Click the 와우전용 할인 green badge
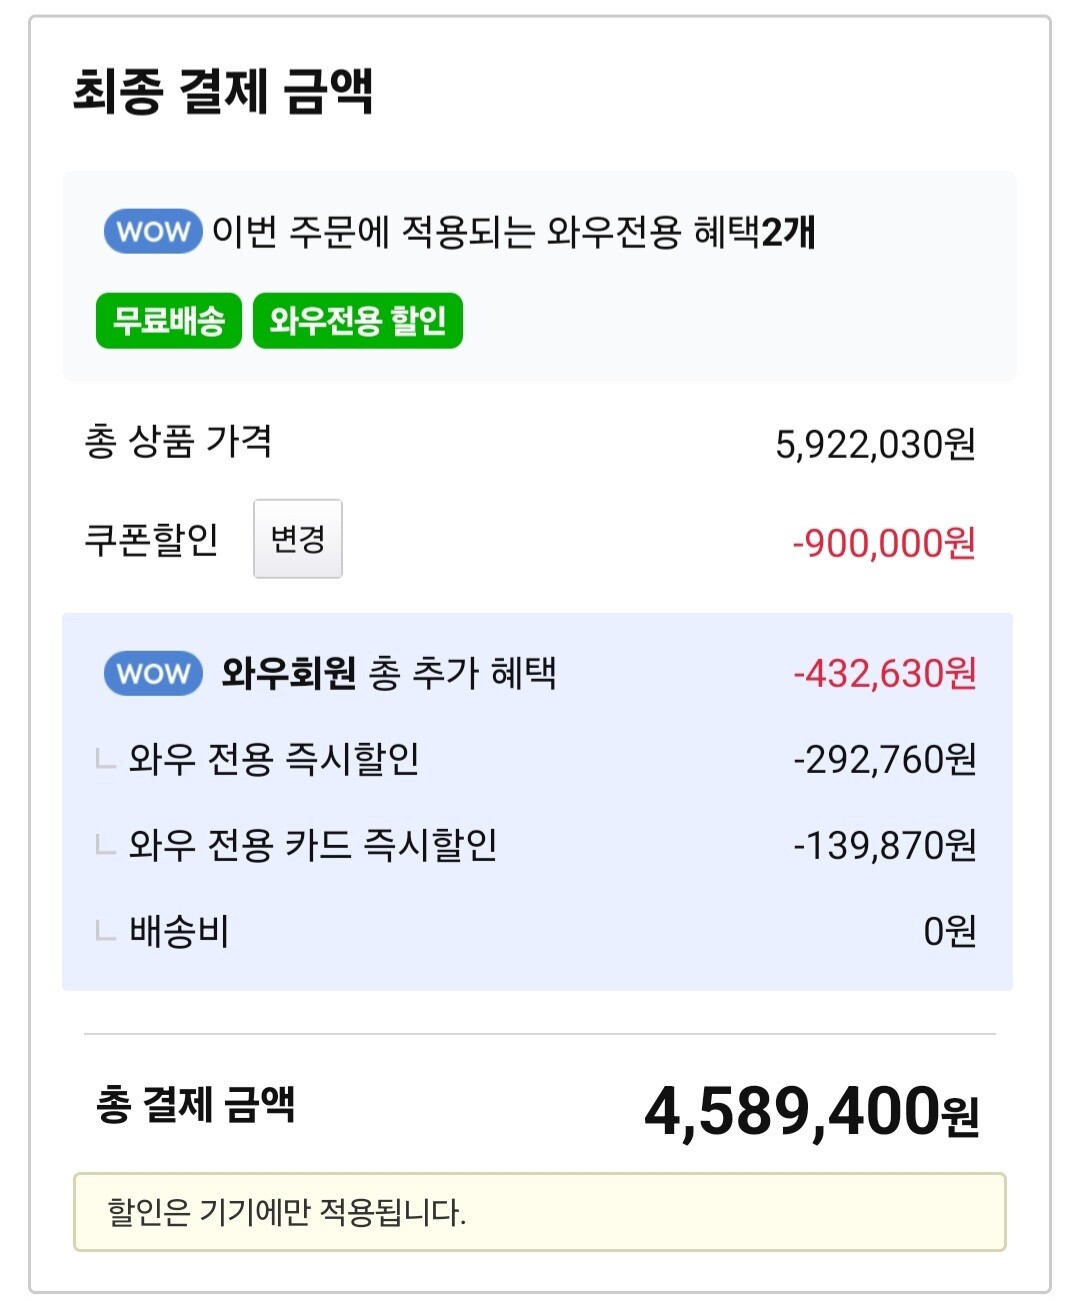The width and height of the screenshot is (1080, 1302). coord(358,321)
